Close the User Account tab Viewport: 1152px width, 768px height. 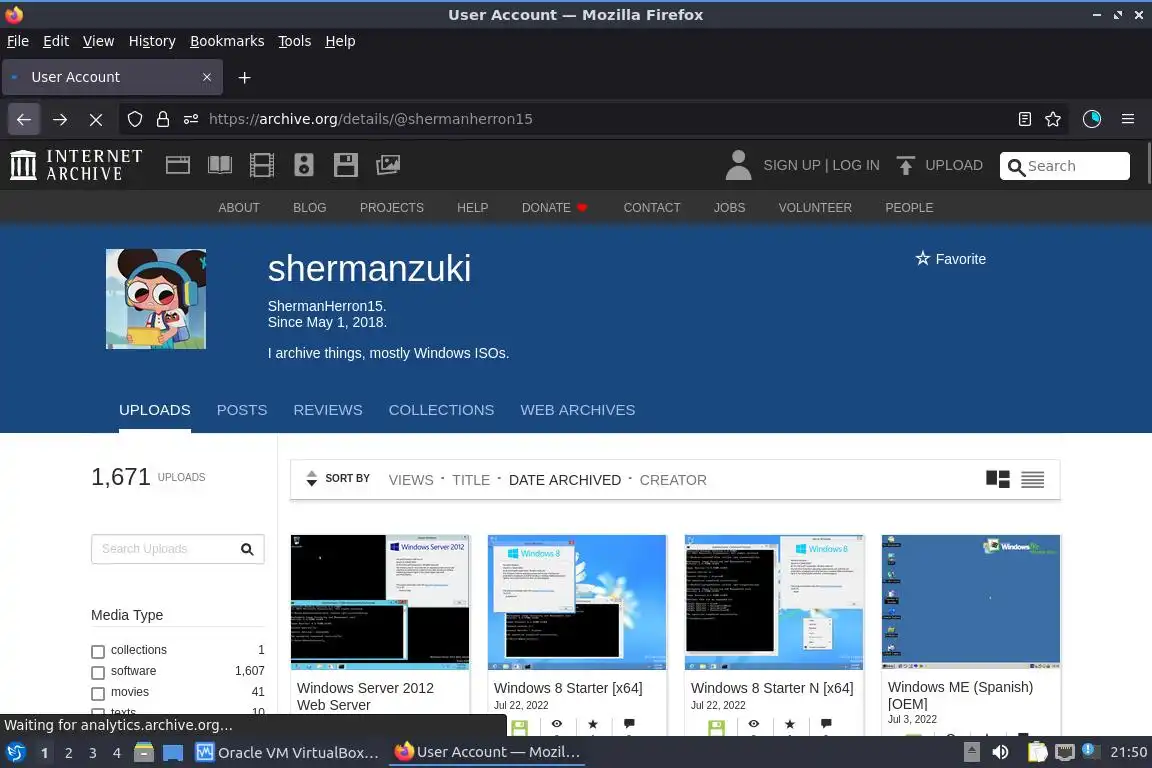point(206,77)
